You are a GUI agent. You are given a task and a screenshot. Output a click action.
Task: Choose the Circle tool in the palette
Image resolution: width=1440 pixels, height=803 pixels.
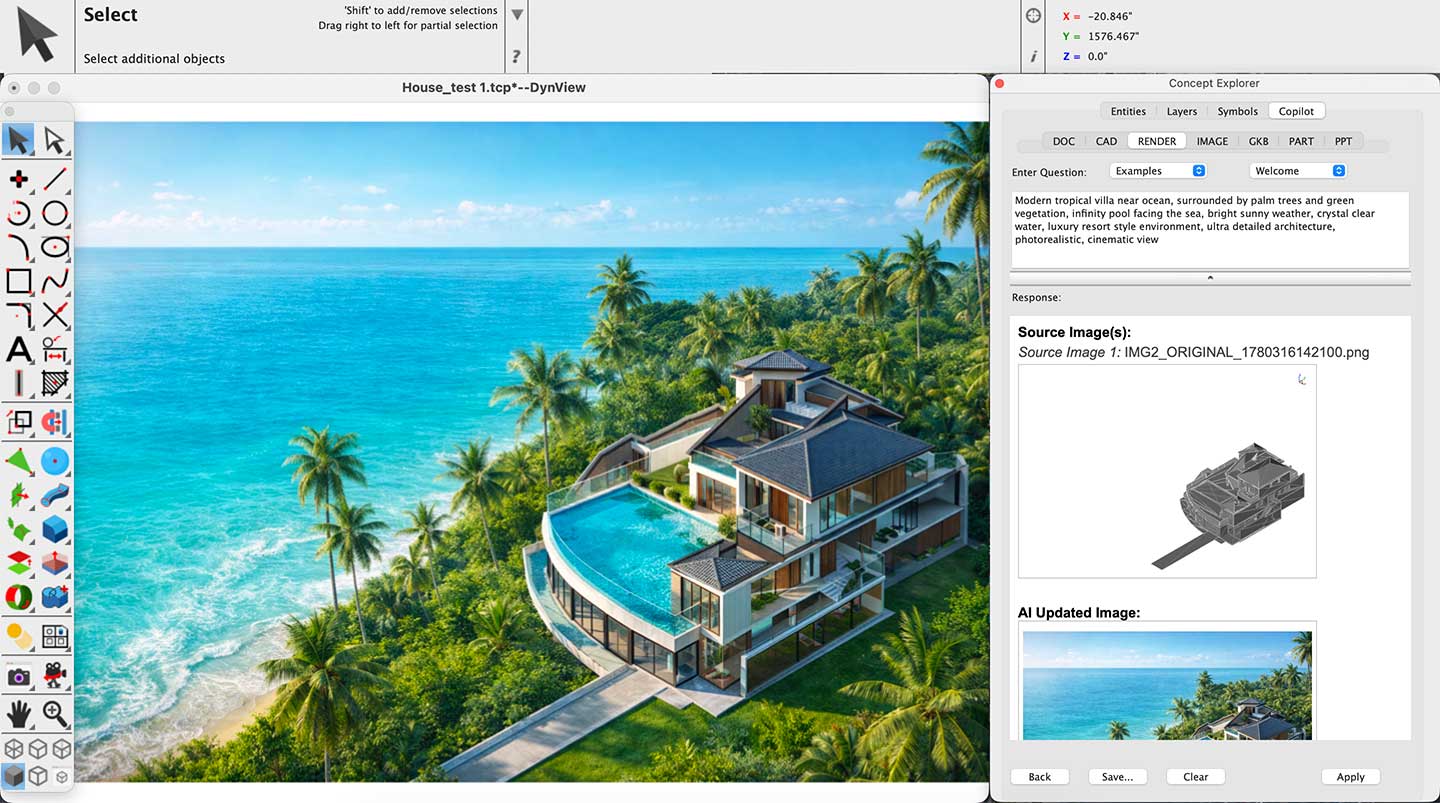click(55, 213)
